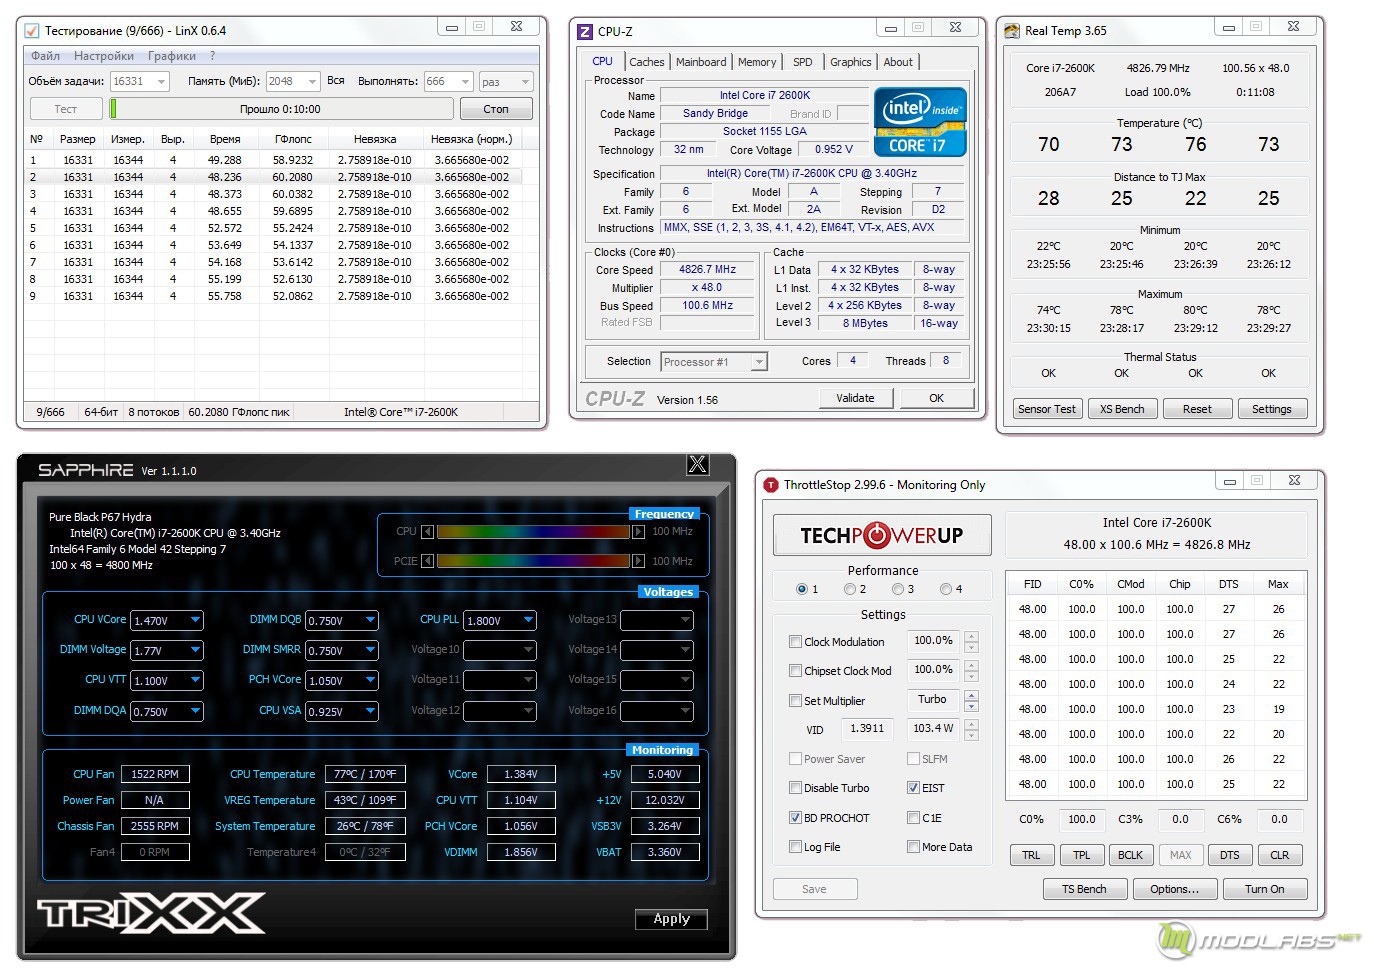Image resolution: width=1374 pixels, height=972 pixels.
Task: Open the Настройки menu in LinX
Action: [103, 56]
